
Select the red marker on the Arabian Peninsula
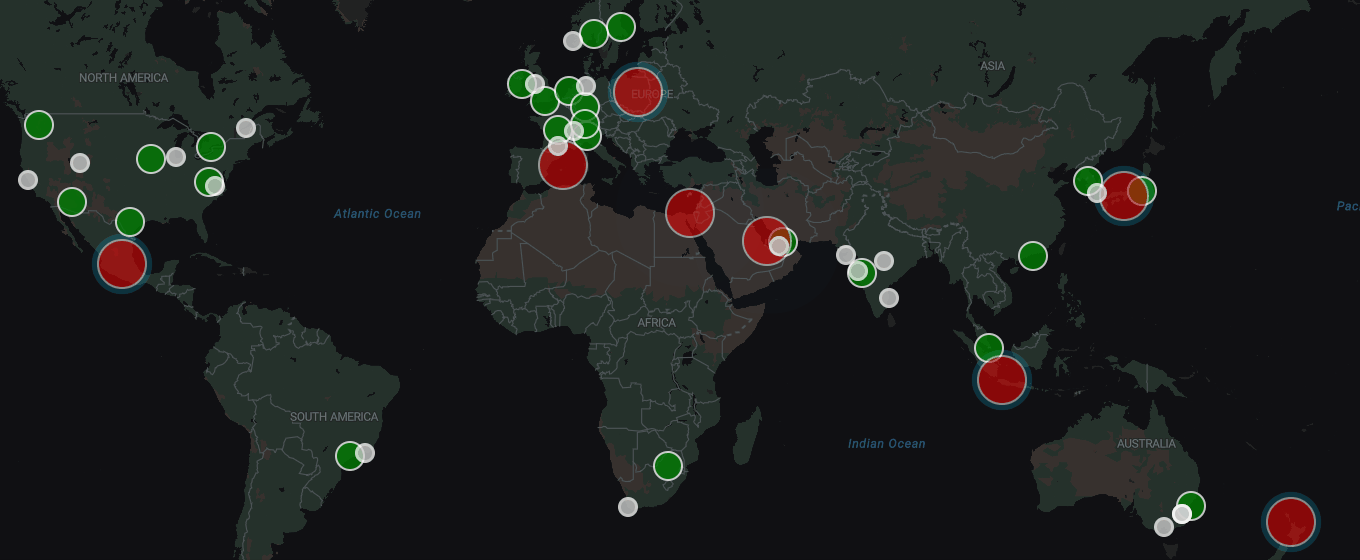pyautogui.click(x=766, y=241)
